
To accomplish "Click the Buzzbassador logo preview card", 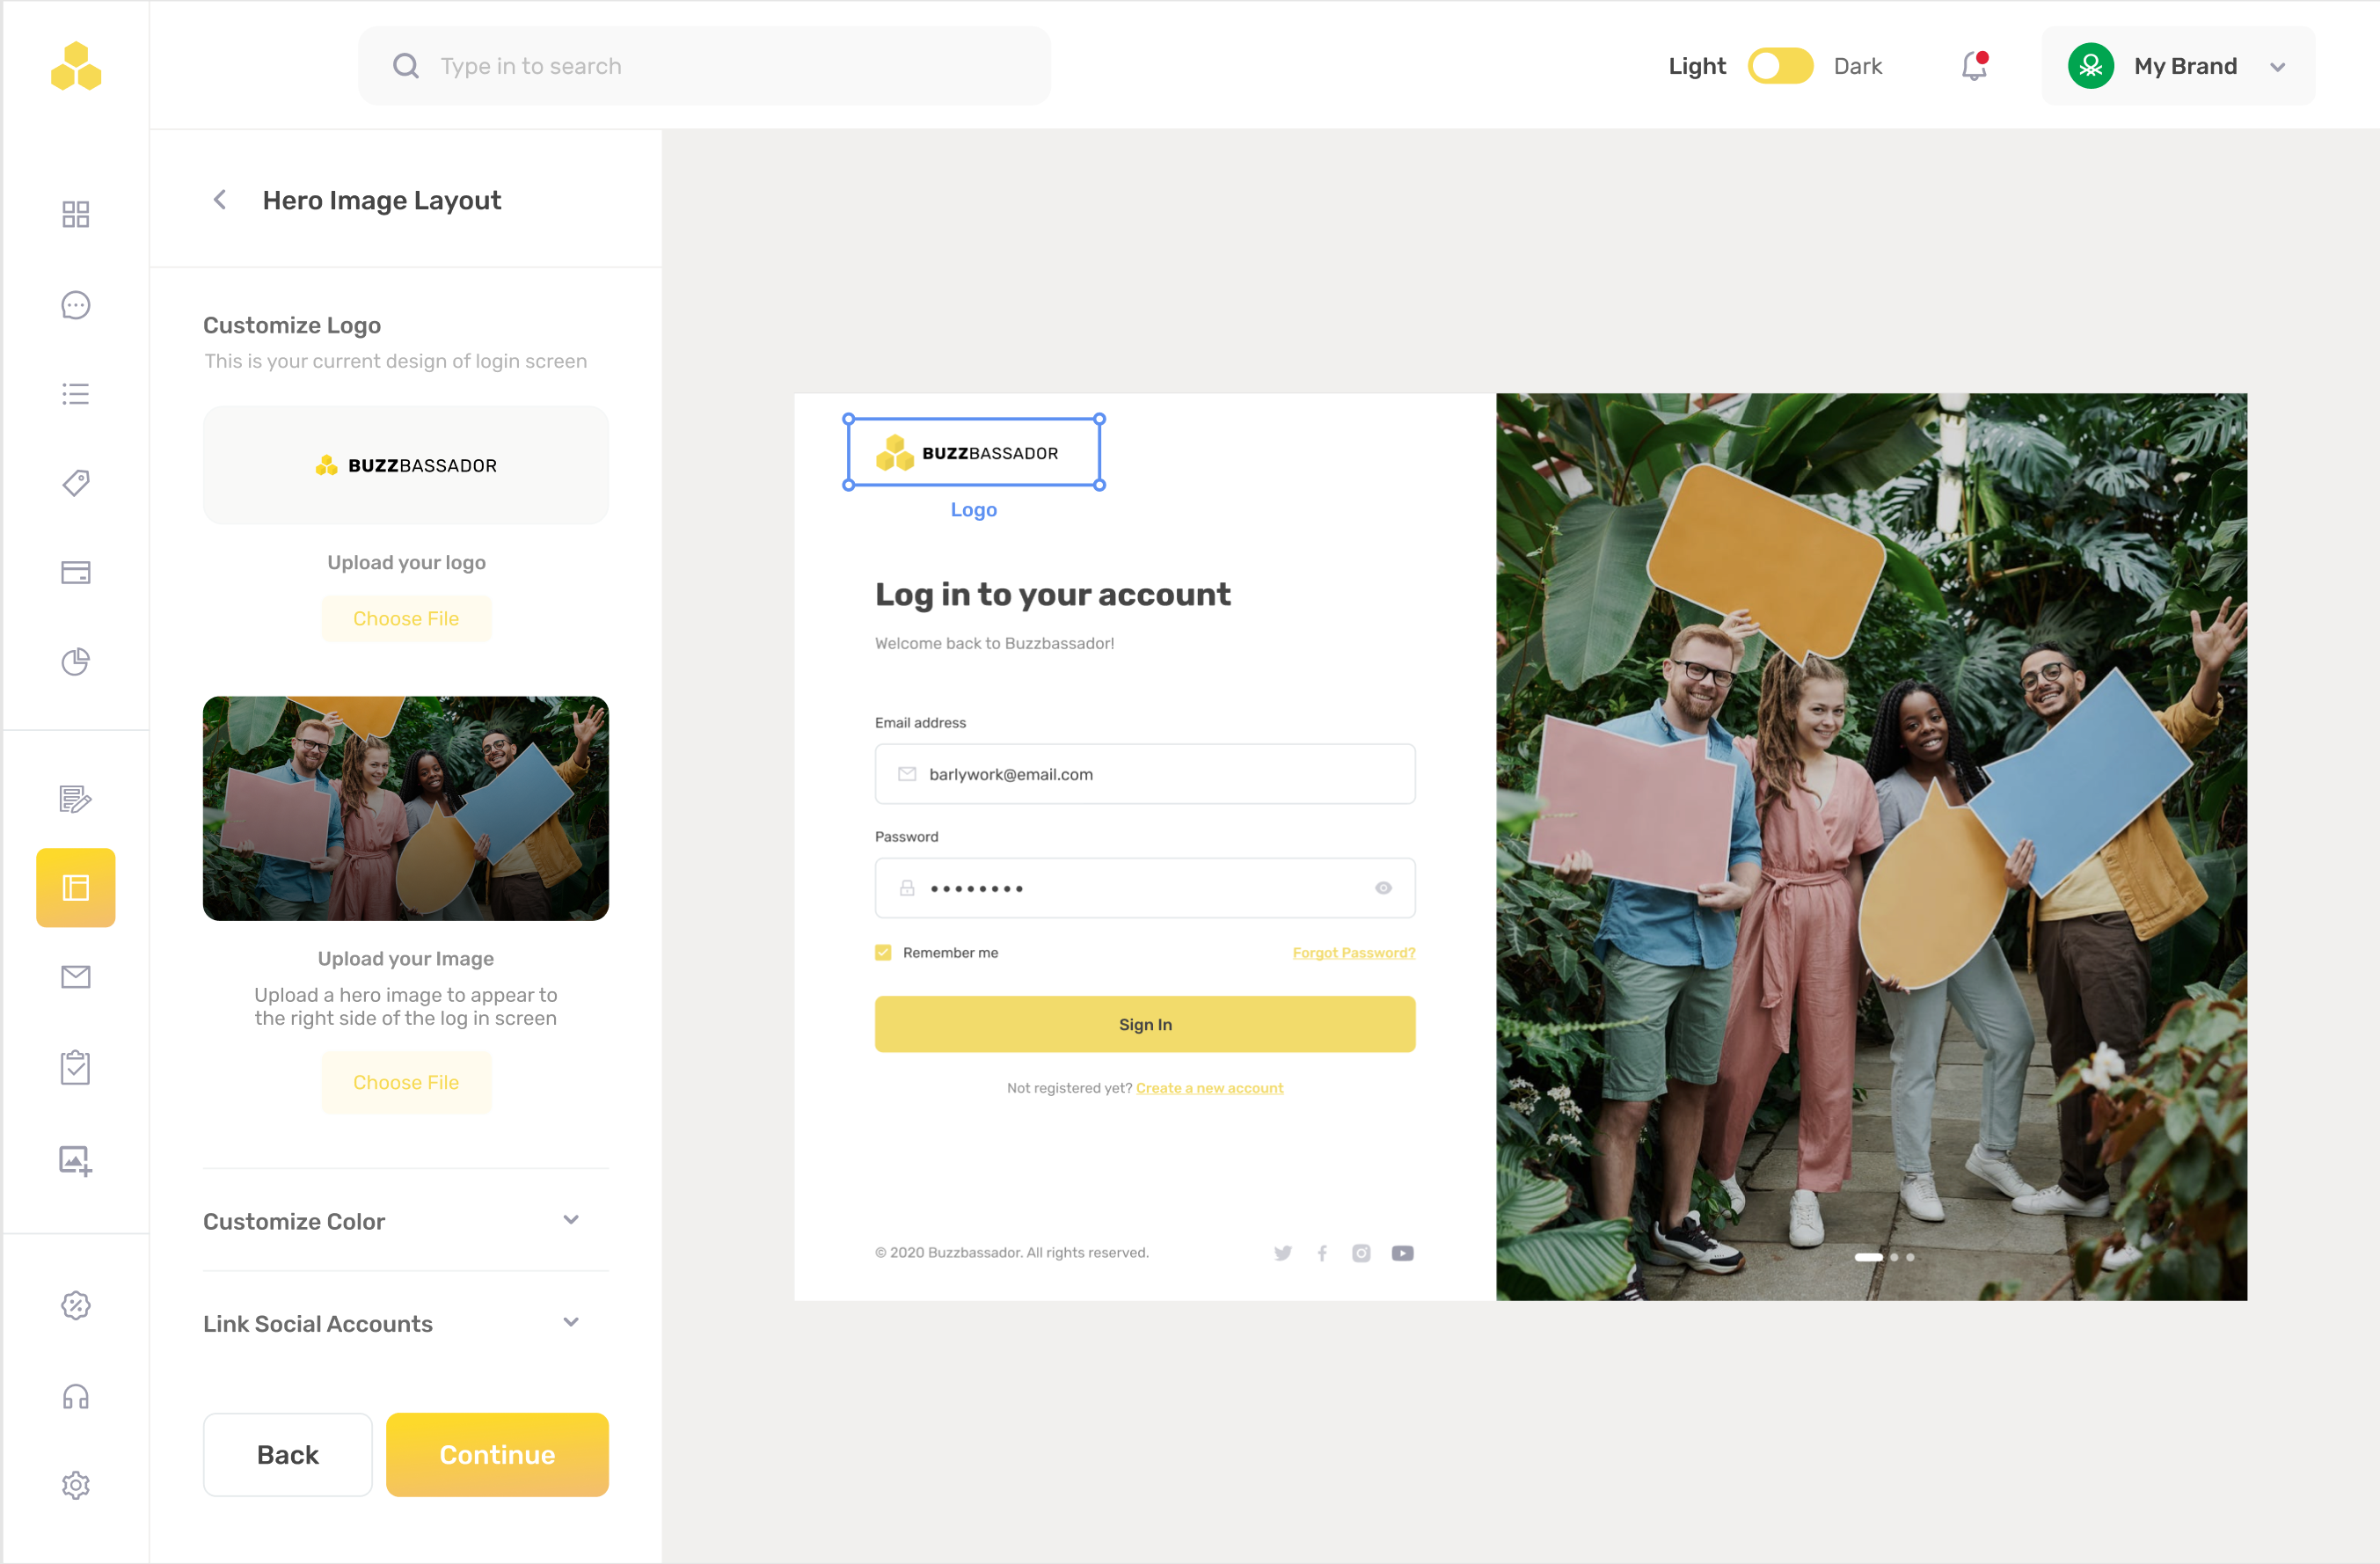I will (x=406, y=465).
